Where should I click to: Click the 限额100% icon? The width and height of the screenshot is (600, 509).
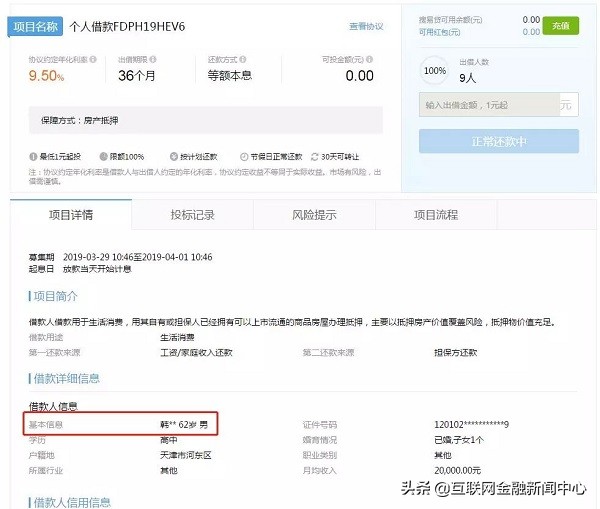[x=103, y=157]
